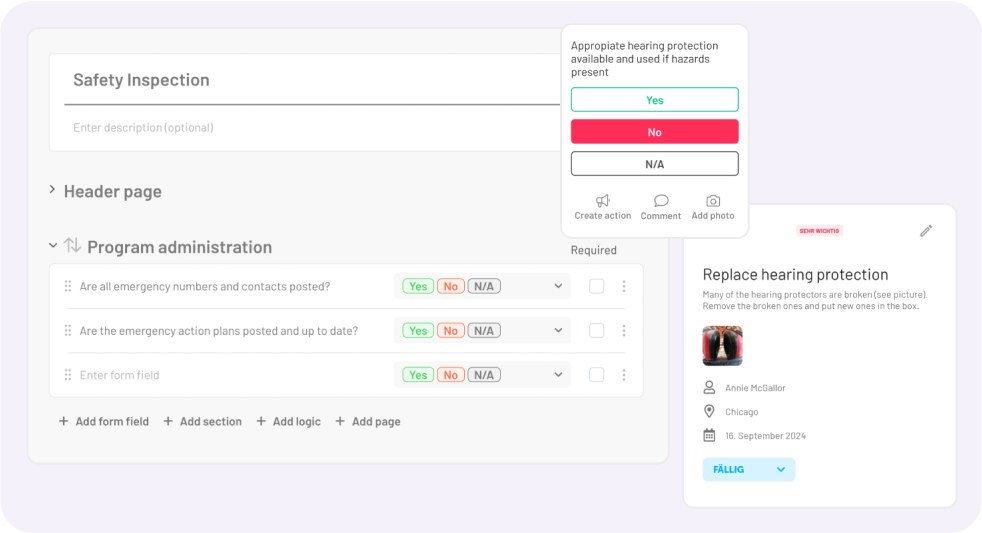Tick Required checkbox for emergency numbers question
This screenshot has width=982, height=533.
click(x=596, y=286)
